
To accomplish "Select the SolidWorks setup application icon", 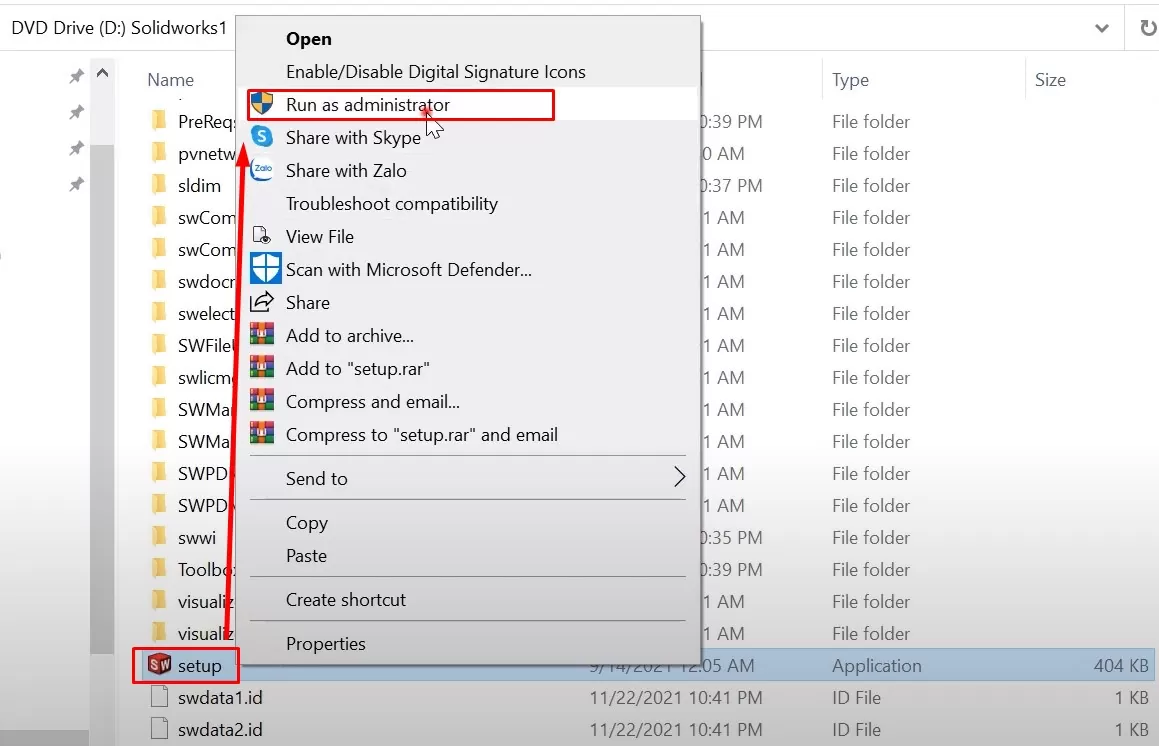I will 160,664.
